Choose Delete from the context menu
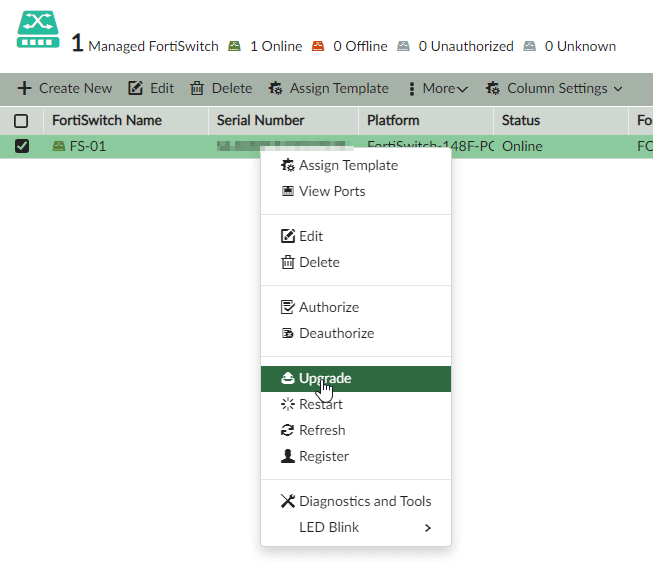Viewport: 653px width, 585px height. tap(356, 262)
